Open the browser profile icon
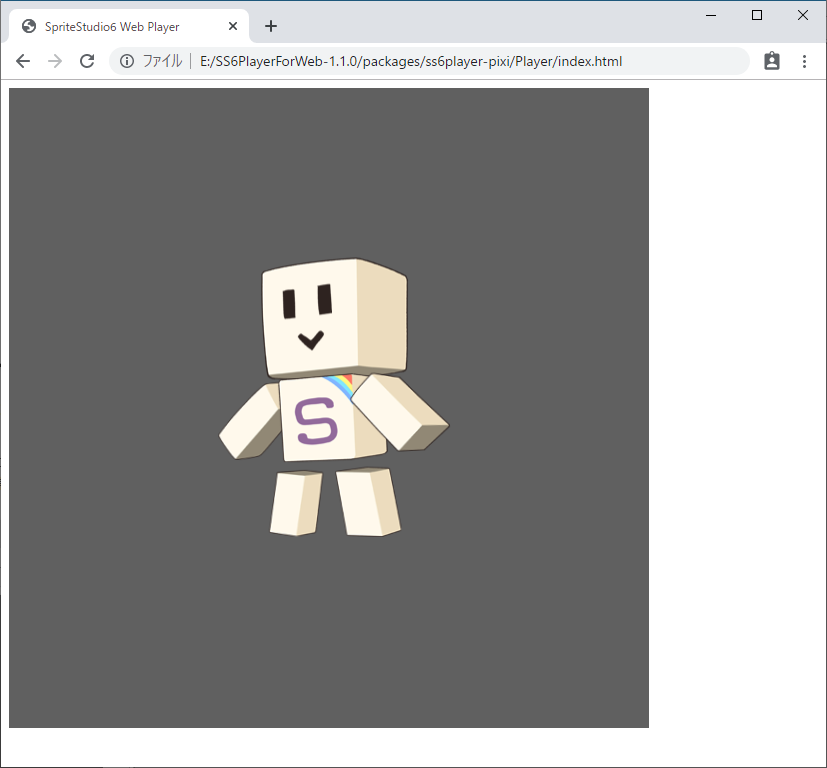This screenshot has height=768, width=827. (x=772, y=61)
